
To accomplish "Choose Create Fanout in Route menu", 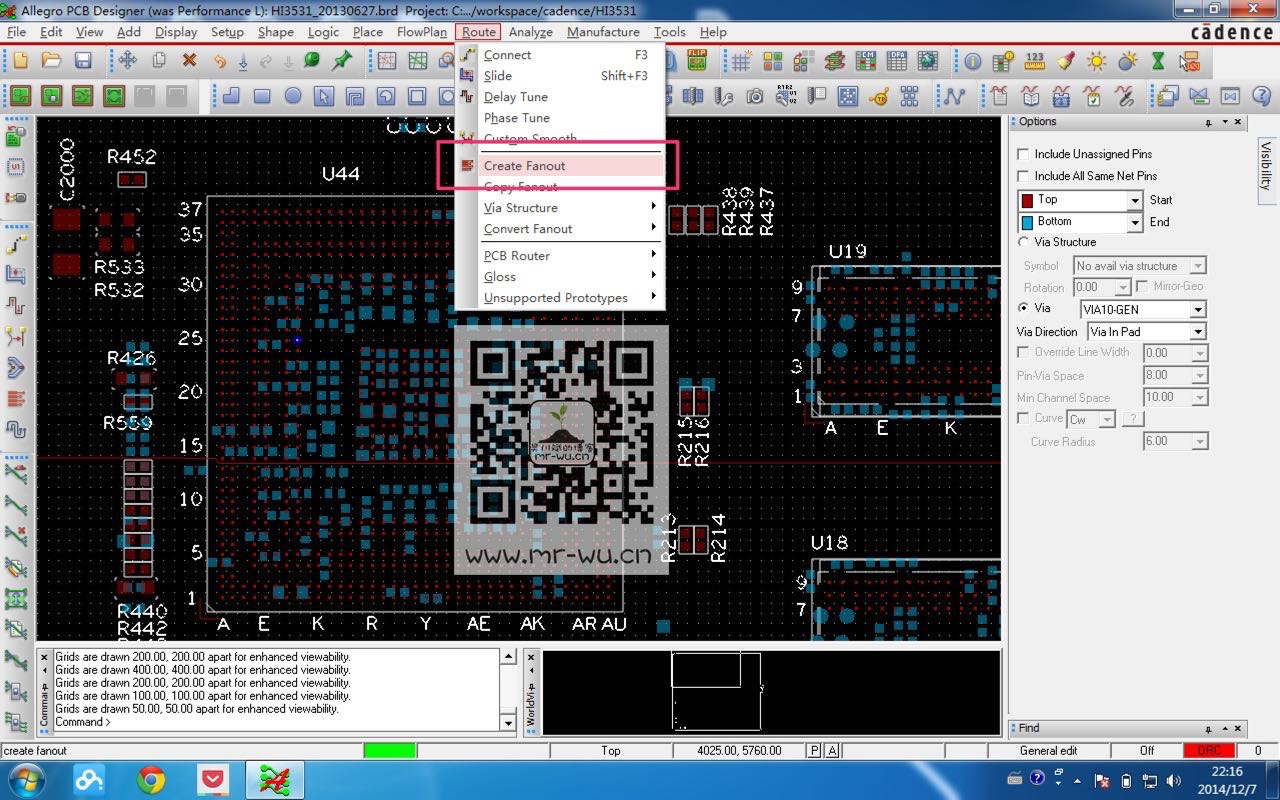I will tap(560, 166).
